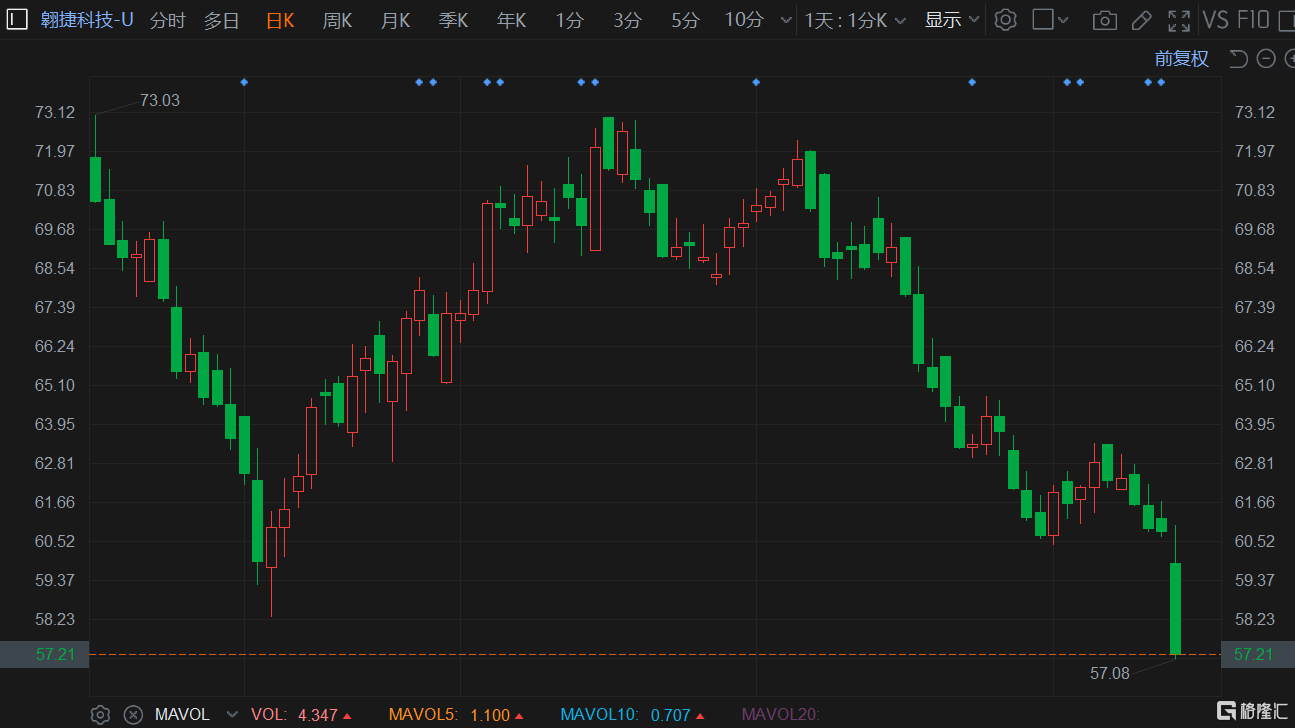Expand the MAVOL indicator dropdown
This screenshot has width=1295, height=728.
point(233,714)
